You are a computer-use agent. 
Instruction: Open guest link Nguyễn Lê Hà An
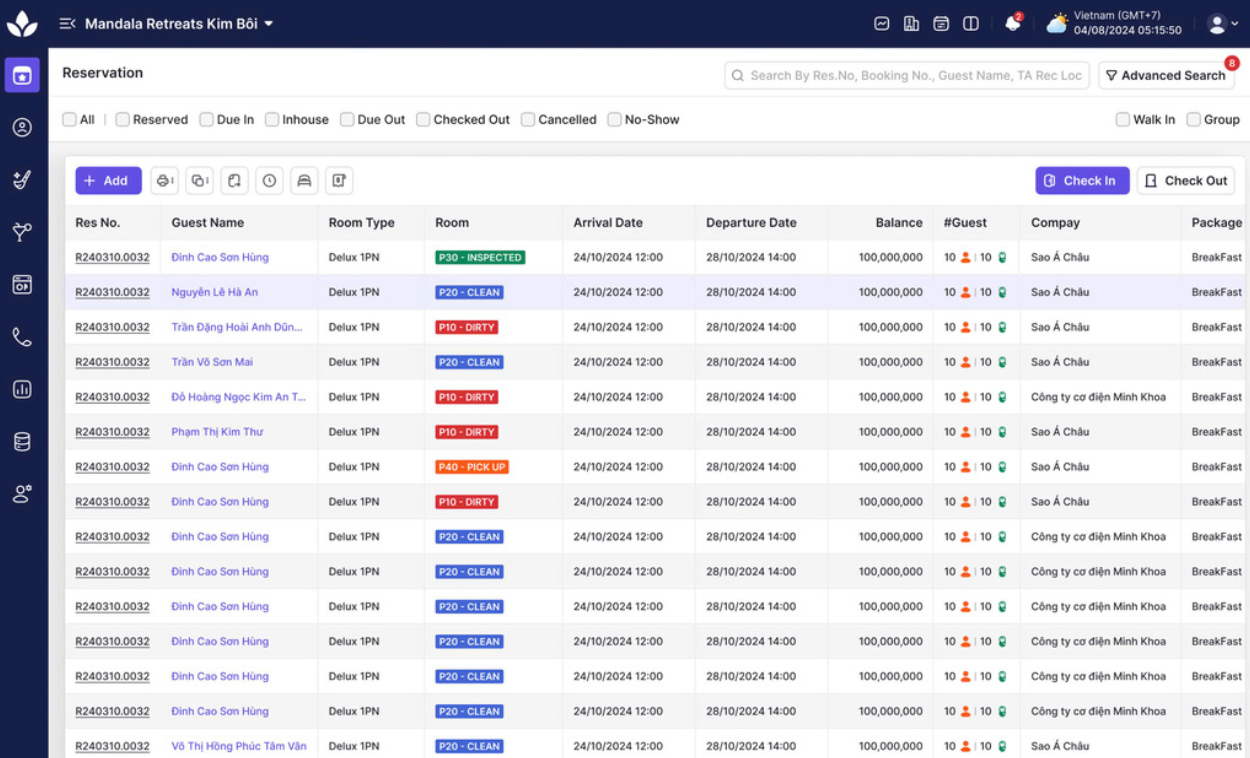tap(214, 292)
